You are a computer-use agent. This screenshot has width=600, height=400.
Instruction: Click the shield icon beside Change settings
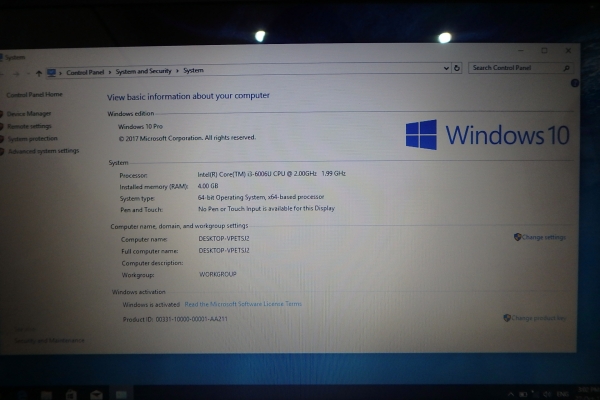517,237
